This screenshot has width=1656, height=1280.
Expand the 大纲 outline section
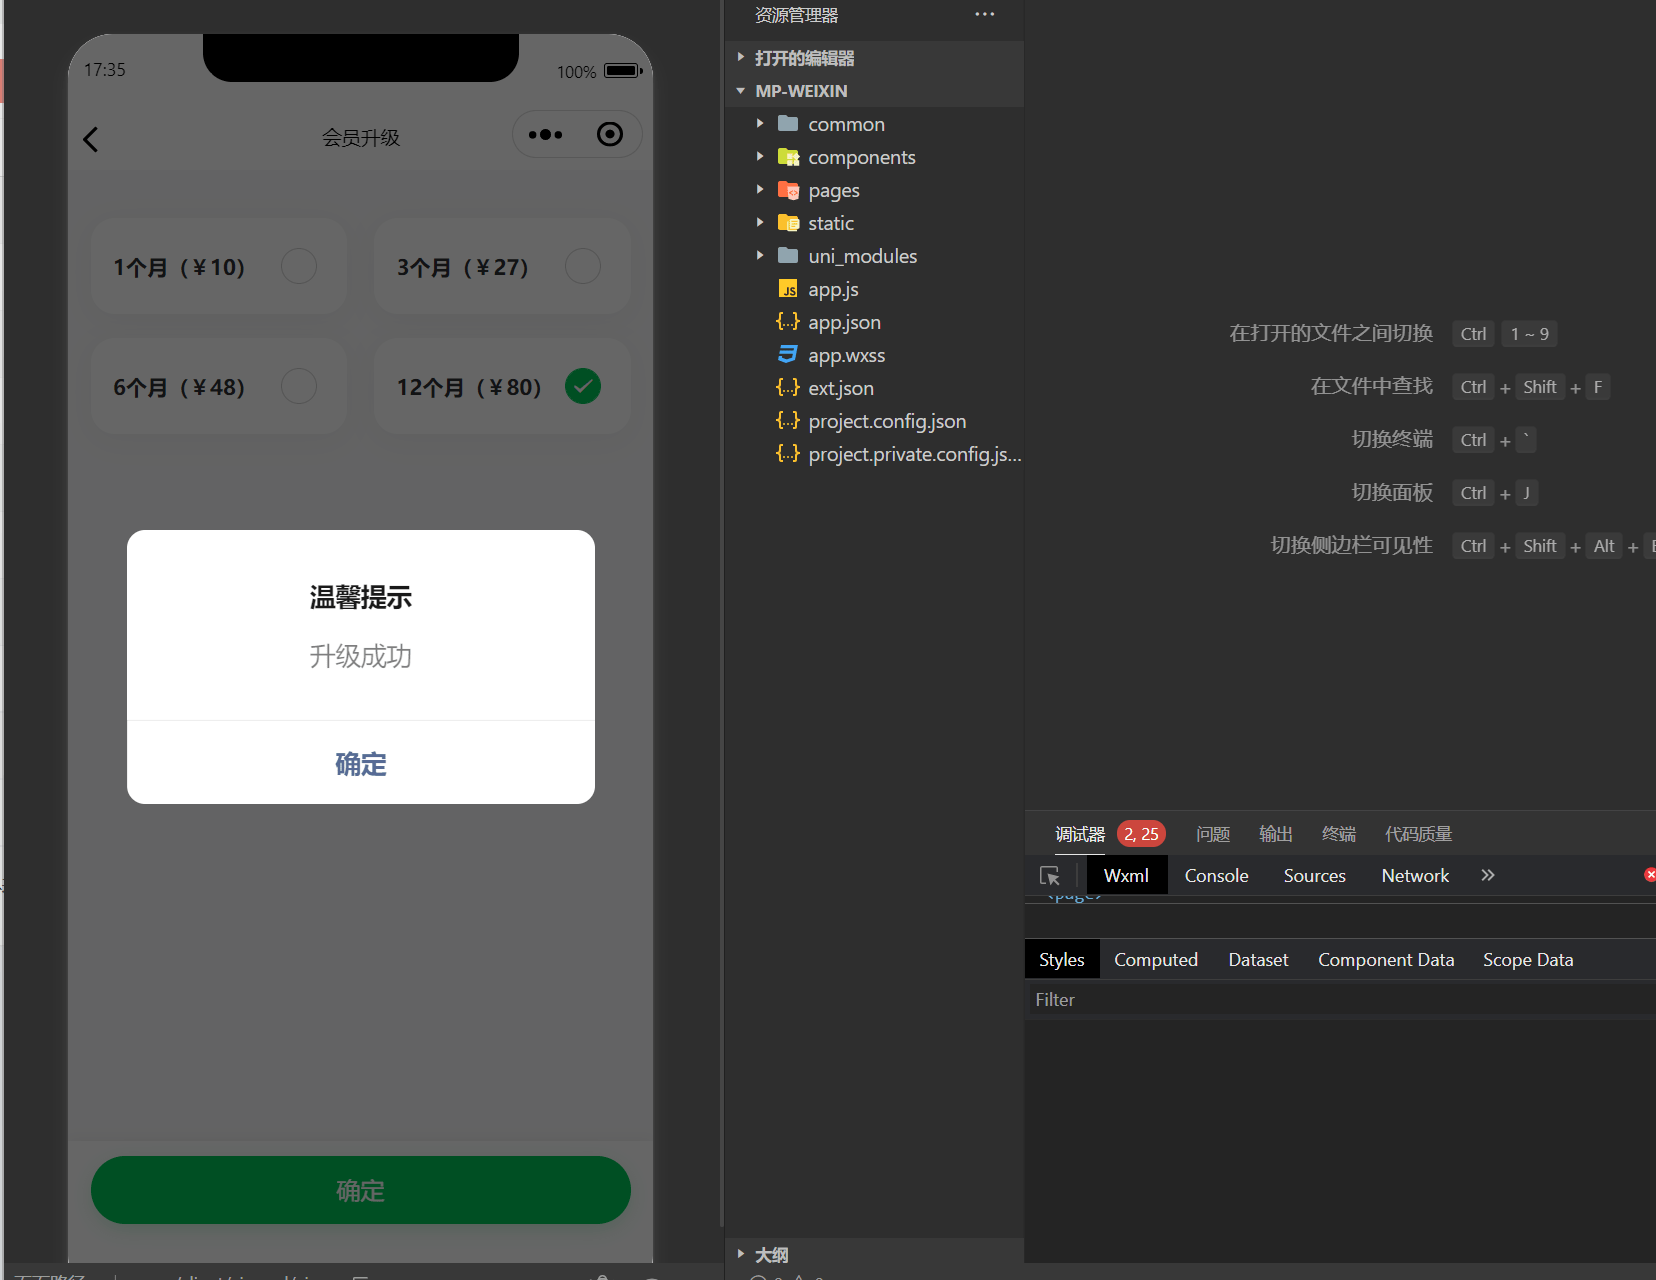pos(741,1254)
